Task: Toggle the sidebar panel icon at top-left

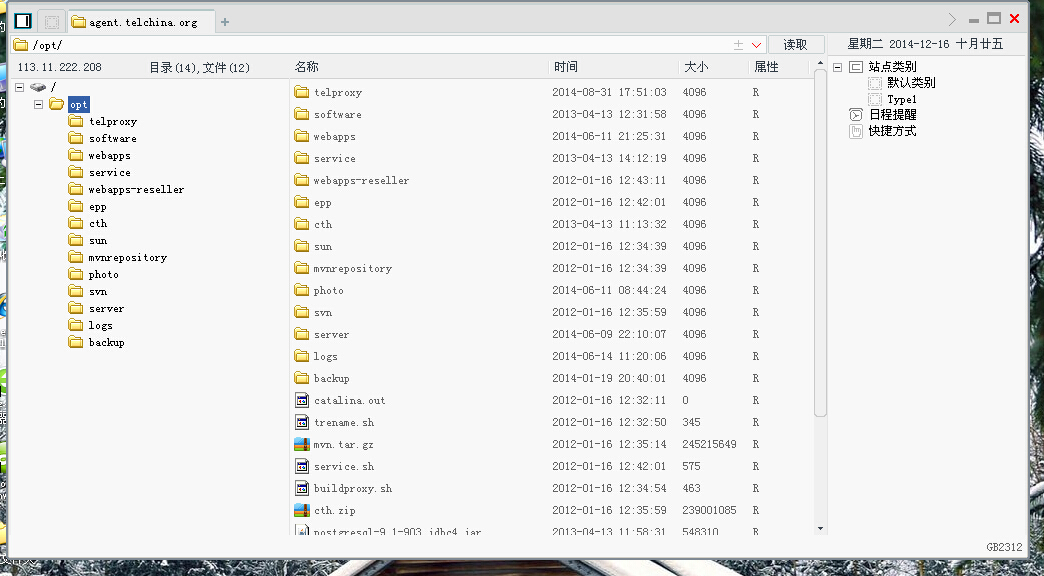Action: pyautogui.click(x=23, y=21)
